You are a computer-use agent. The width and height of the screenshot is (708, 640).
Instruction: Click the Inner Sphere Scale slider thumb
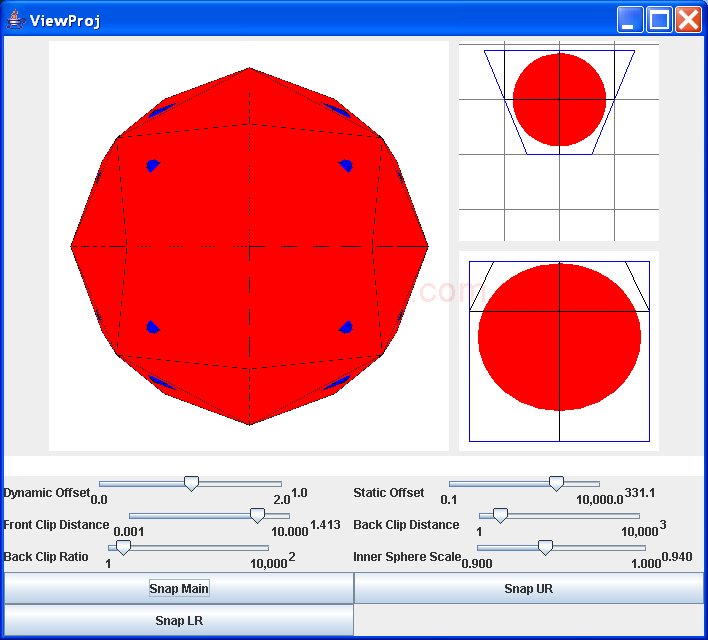[x=545, y=547]
